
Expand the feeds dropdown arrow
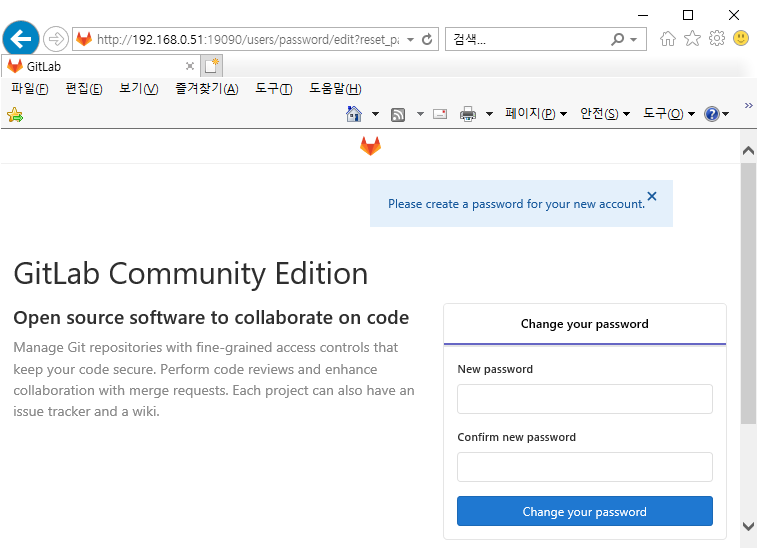[x=420, y=115]
